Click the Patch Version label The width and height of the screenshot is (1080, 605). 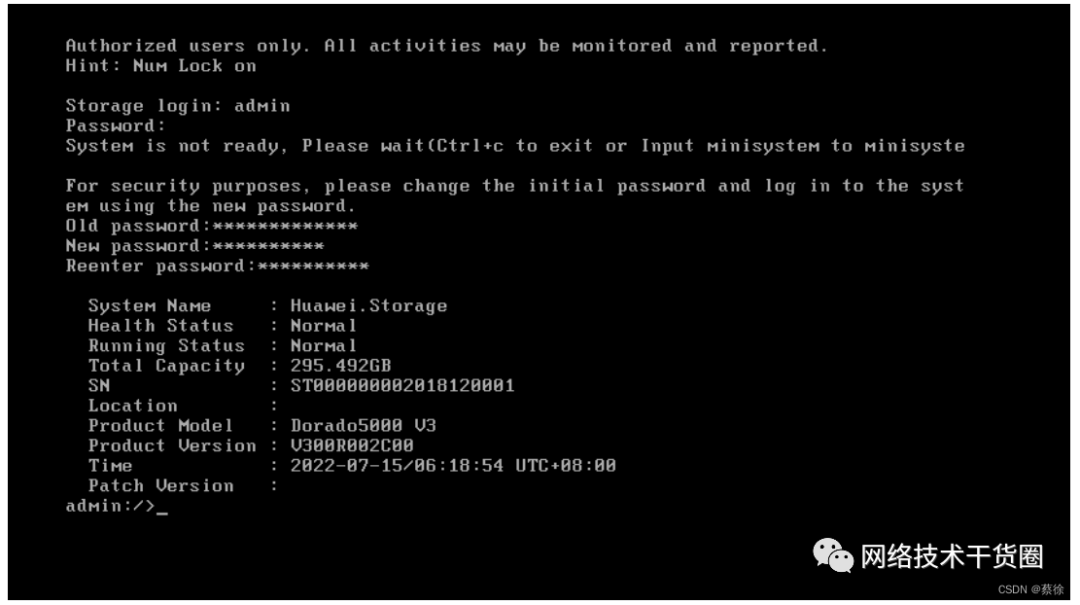pos(160,486)
